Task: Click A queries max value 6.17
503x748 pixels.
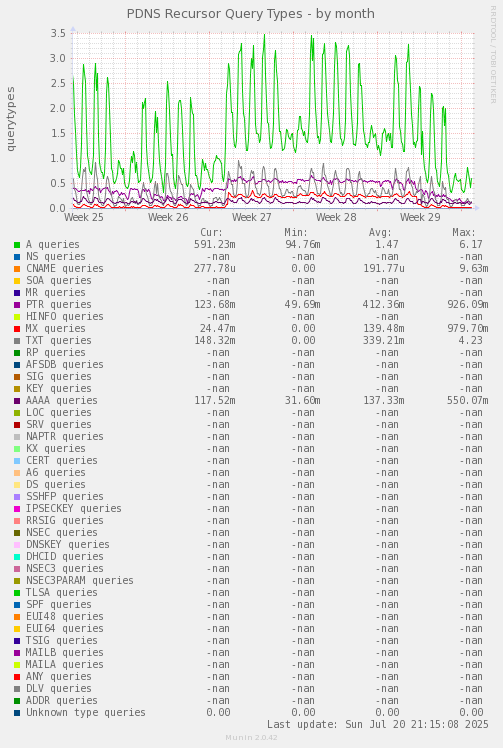Action: pos(471,245)
